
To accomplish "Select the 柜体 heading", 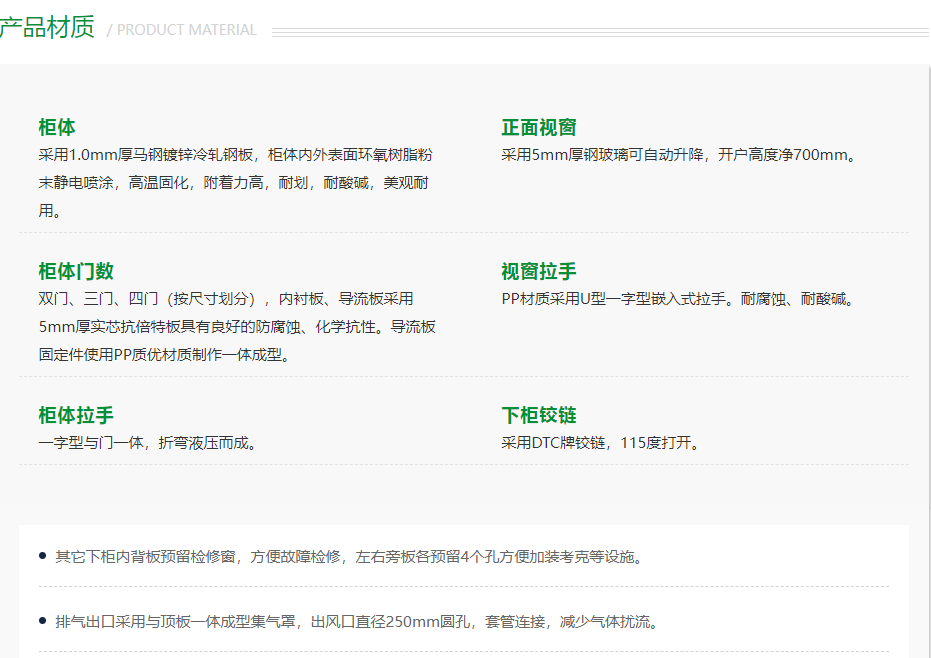I will (57, 127).
